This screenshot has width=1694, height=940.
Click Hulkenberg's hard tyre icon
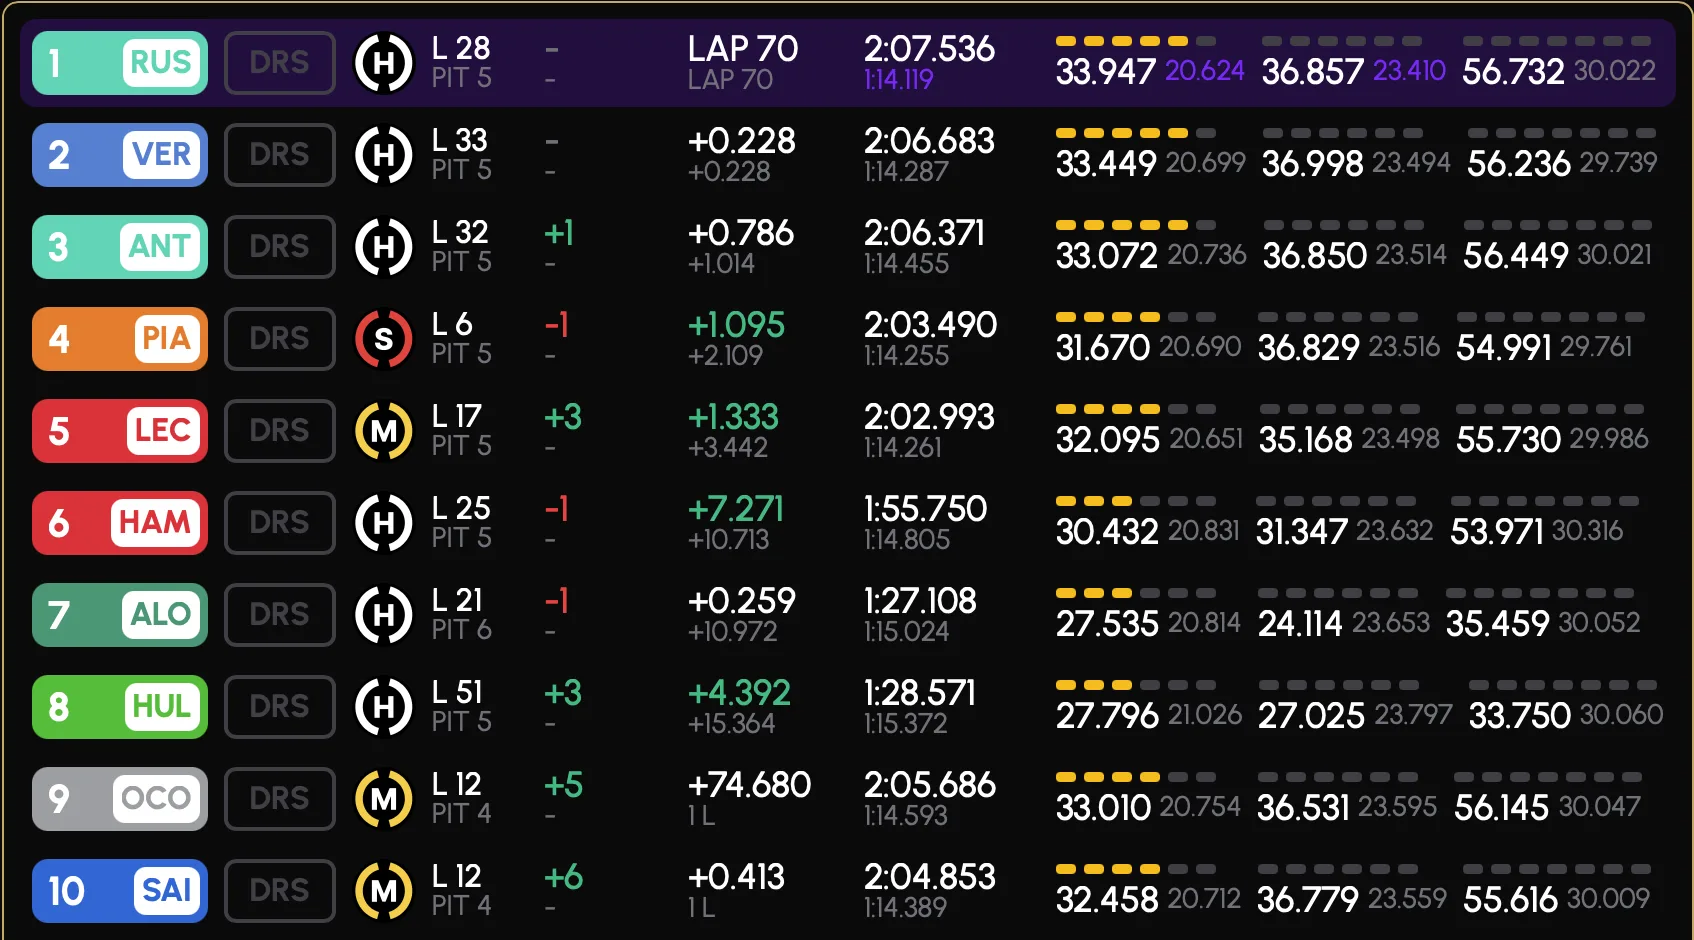coord(384,707)
